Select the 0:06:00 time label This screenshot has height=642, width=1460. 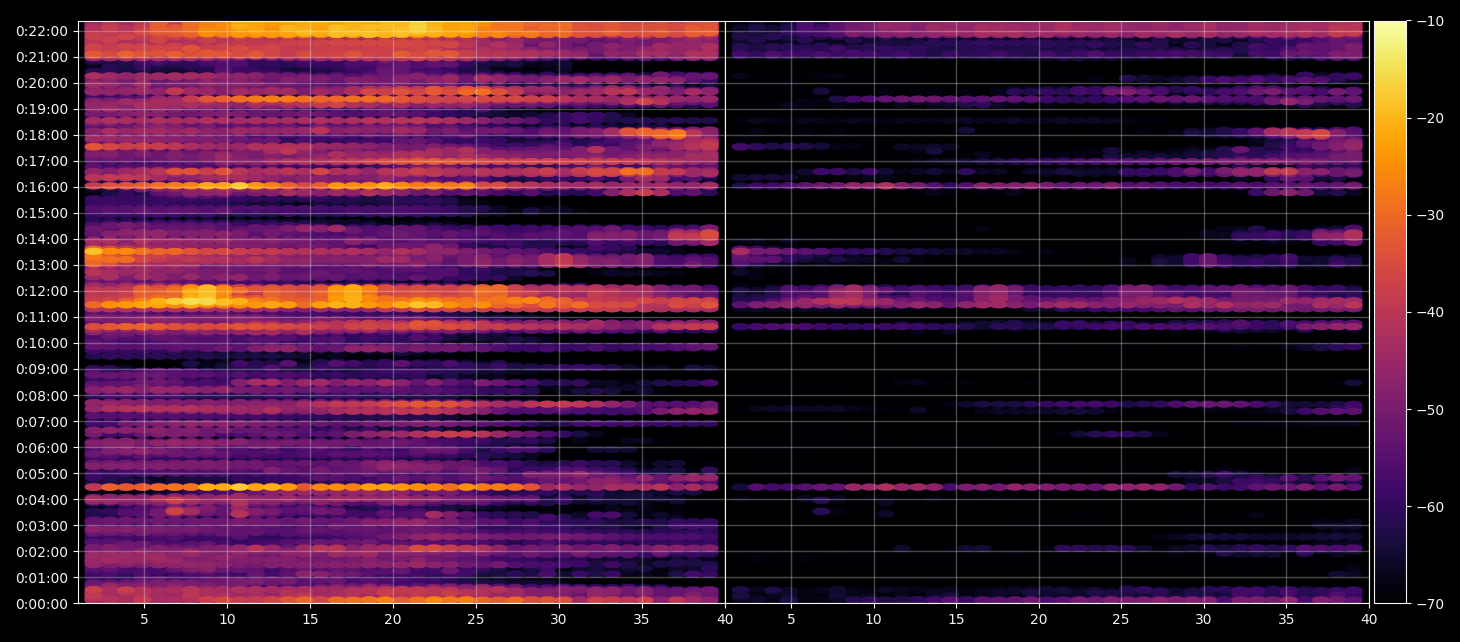pos(42,447)
